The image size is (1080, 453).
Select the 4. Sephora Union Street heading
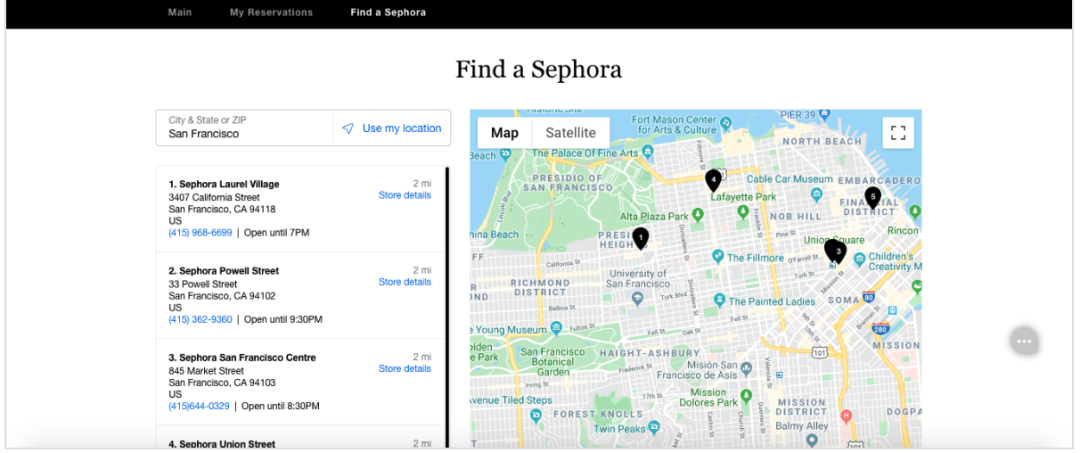[x=222, y=444]
